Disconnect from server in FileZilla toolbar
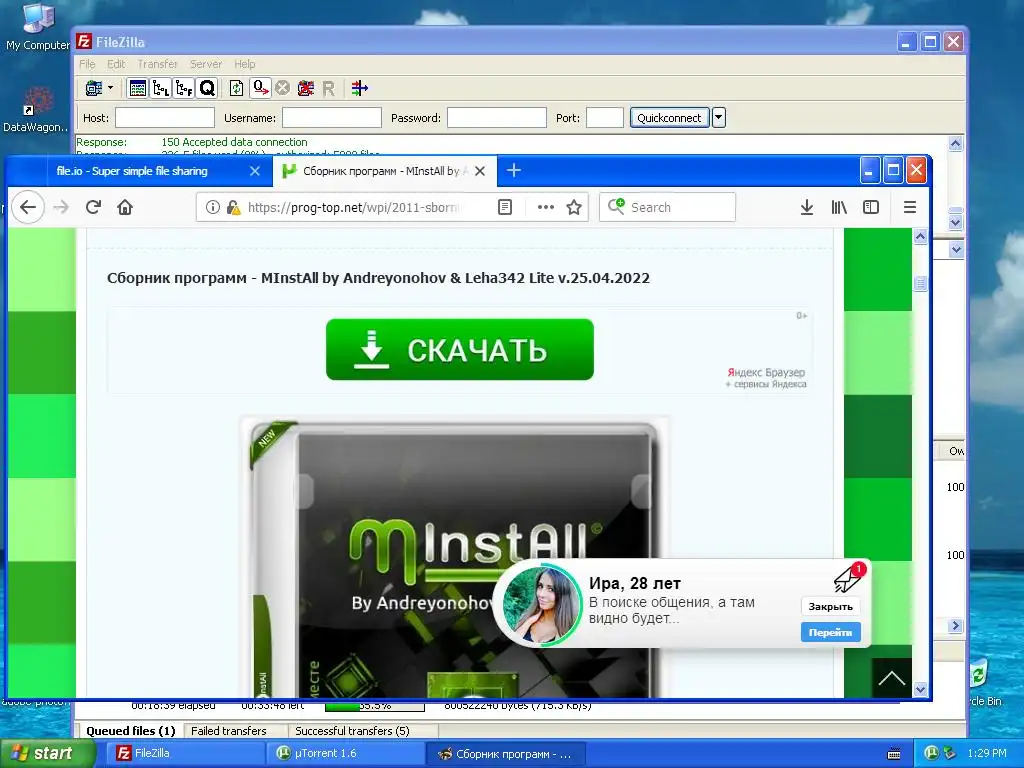1024x768 pixels. tap(306, 88)
